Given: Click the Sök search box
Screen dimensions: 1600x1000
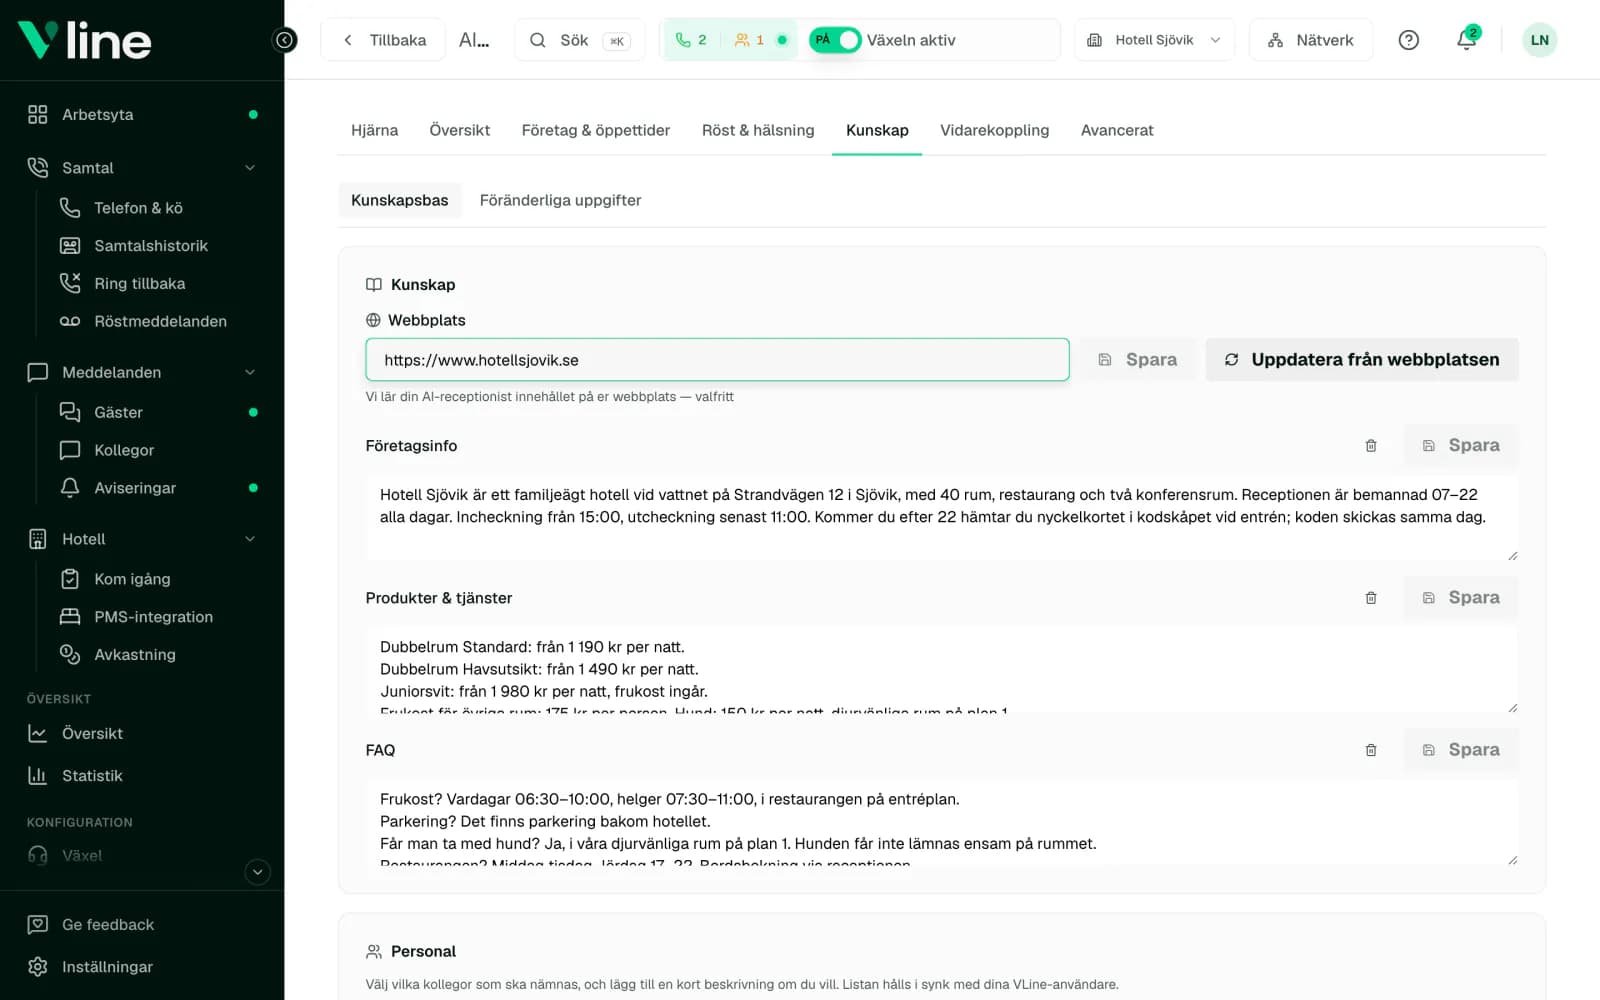Looking at the screenshot, I should [x=580, y=40].
